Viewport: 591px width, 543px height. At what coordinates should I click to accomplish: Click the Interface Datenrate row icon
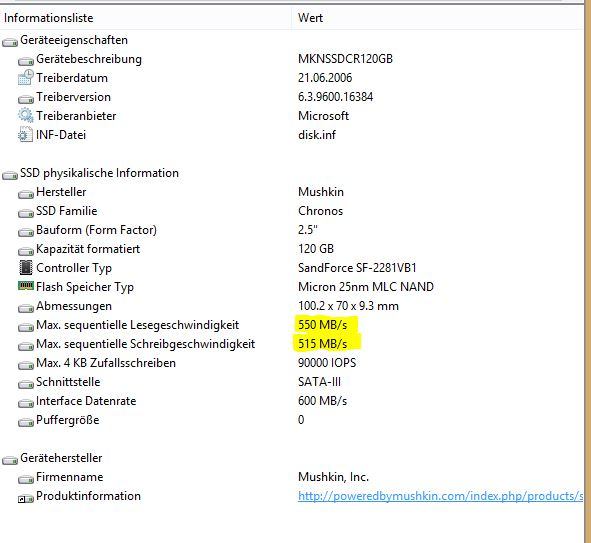pyautogui.click(x=26, y=403)
